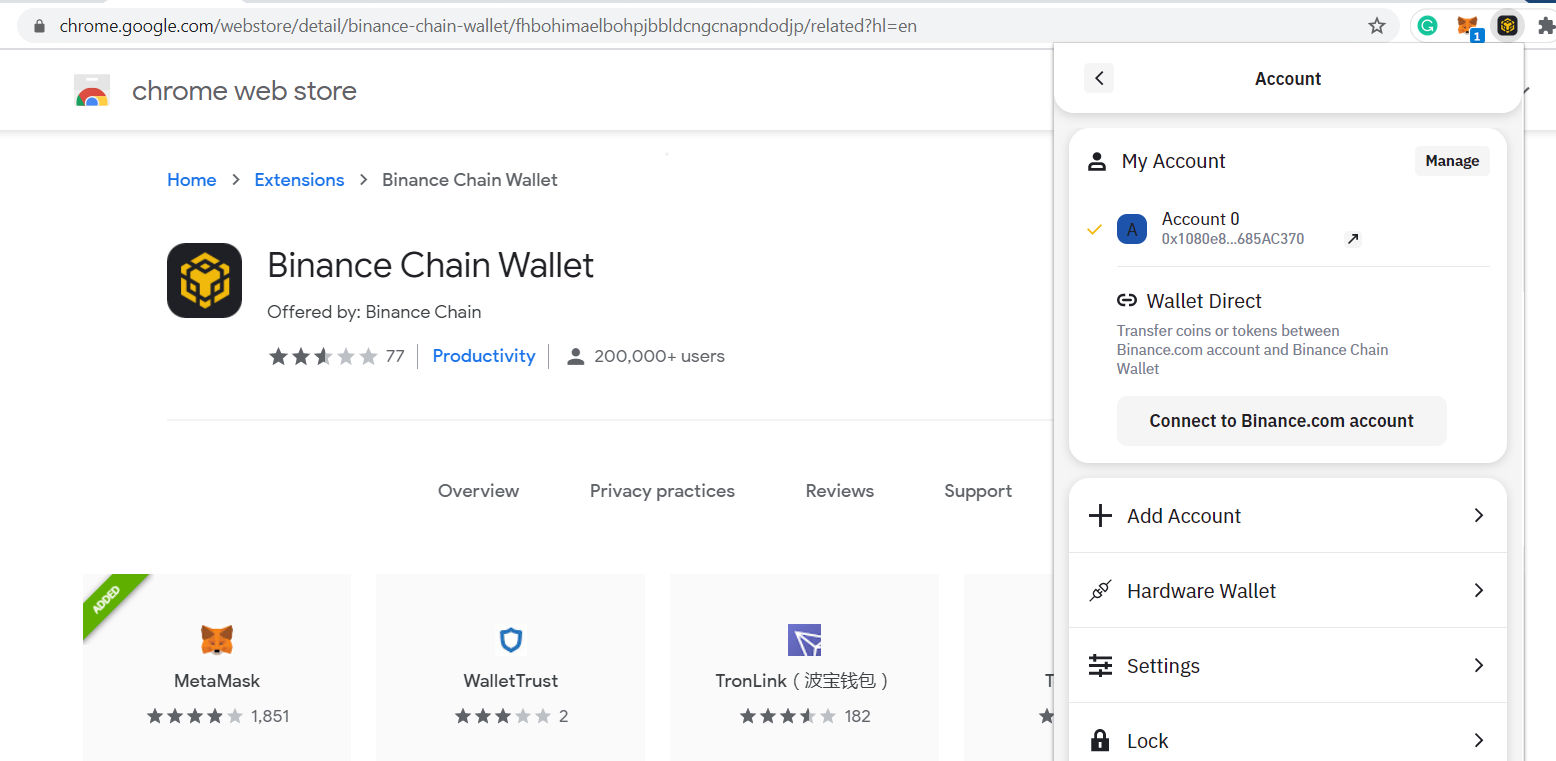This screenshot has height=761, width=1556.
Task: Switch to the Overview tab
Action: coord(478,491)
